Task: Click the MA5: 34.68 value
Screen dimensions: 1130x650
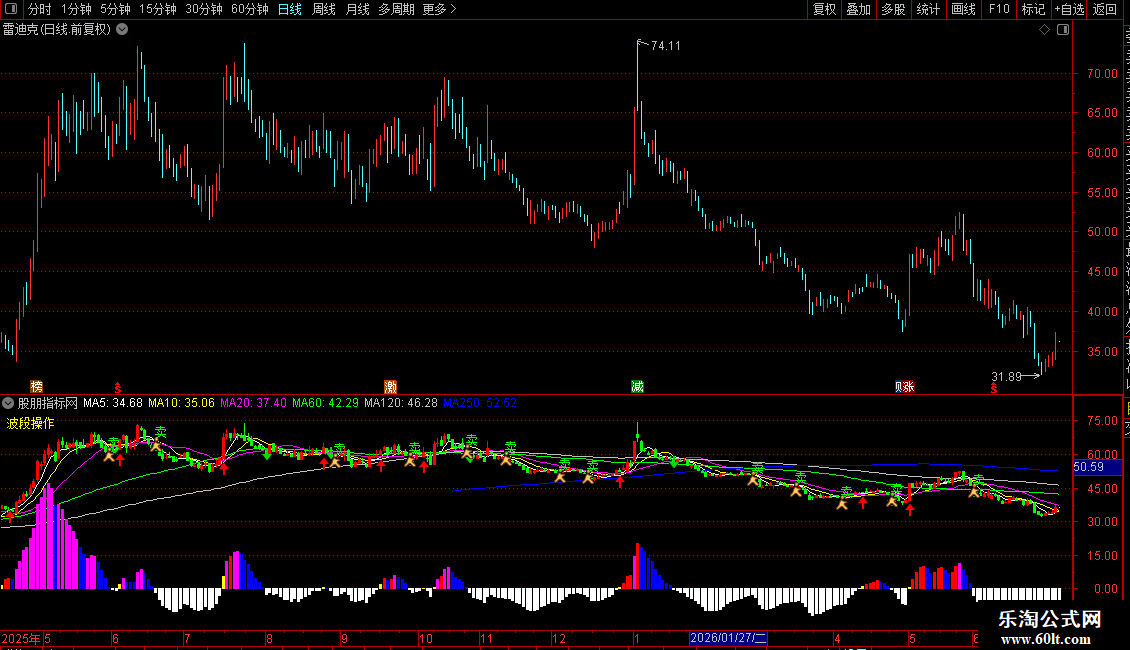Action: [112, 403]
